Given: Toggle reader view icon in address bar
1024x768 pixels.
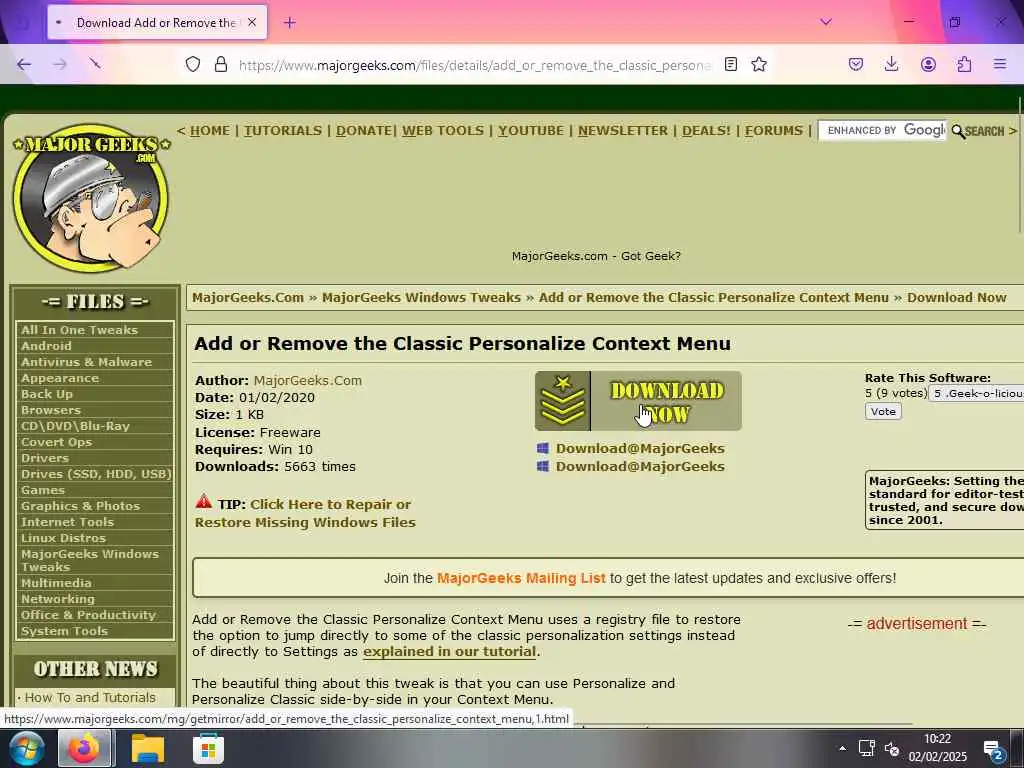Looking at the screenshot, I should (731, 64).
